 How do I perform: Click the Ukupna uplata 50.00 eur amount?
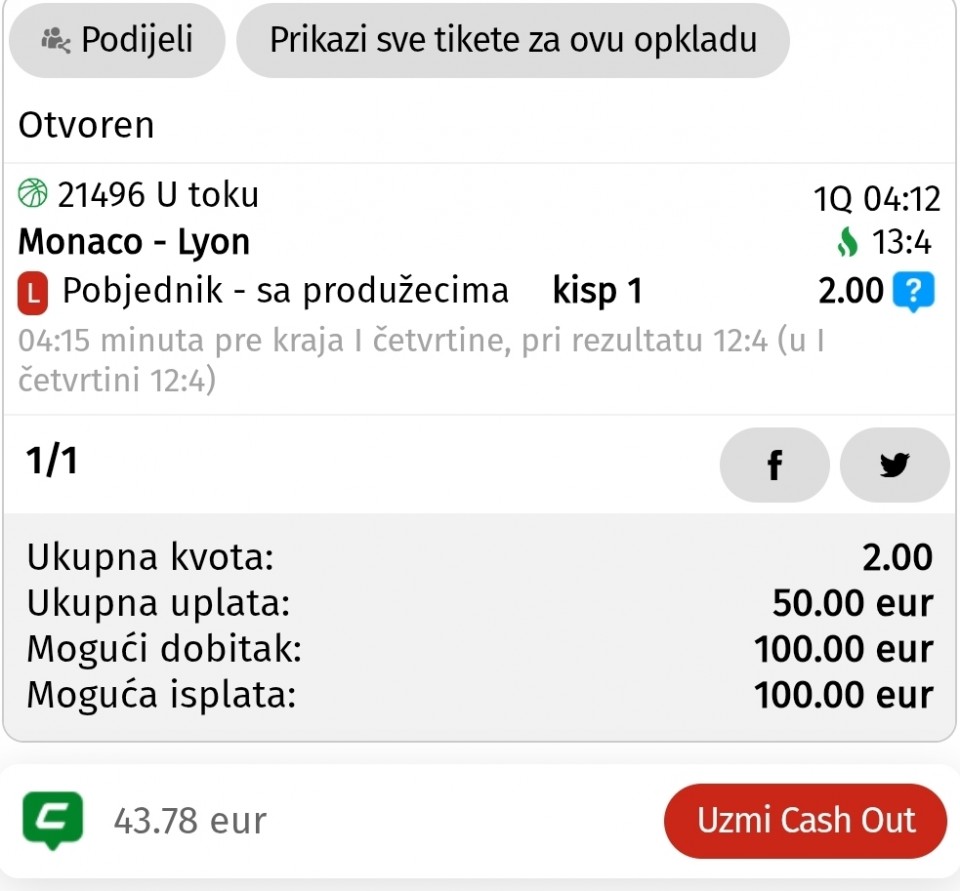click(852, 603)
